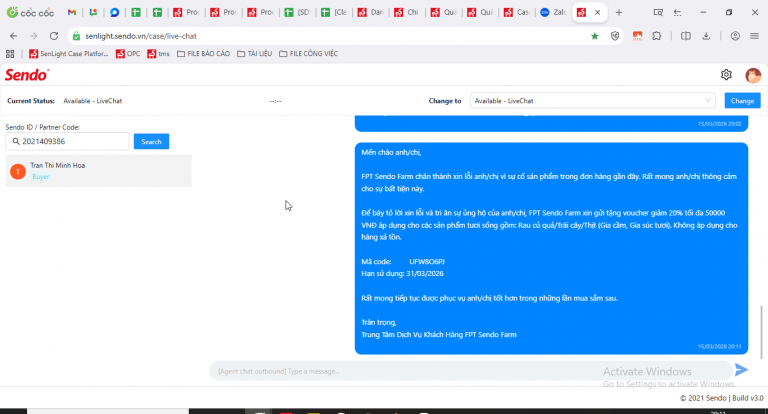The image size is (768, 414).
Task: Click the Sendo ID search input field
Action: 68,142
